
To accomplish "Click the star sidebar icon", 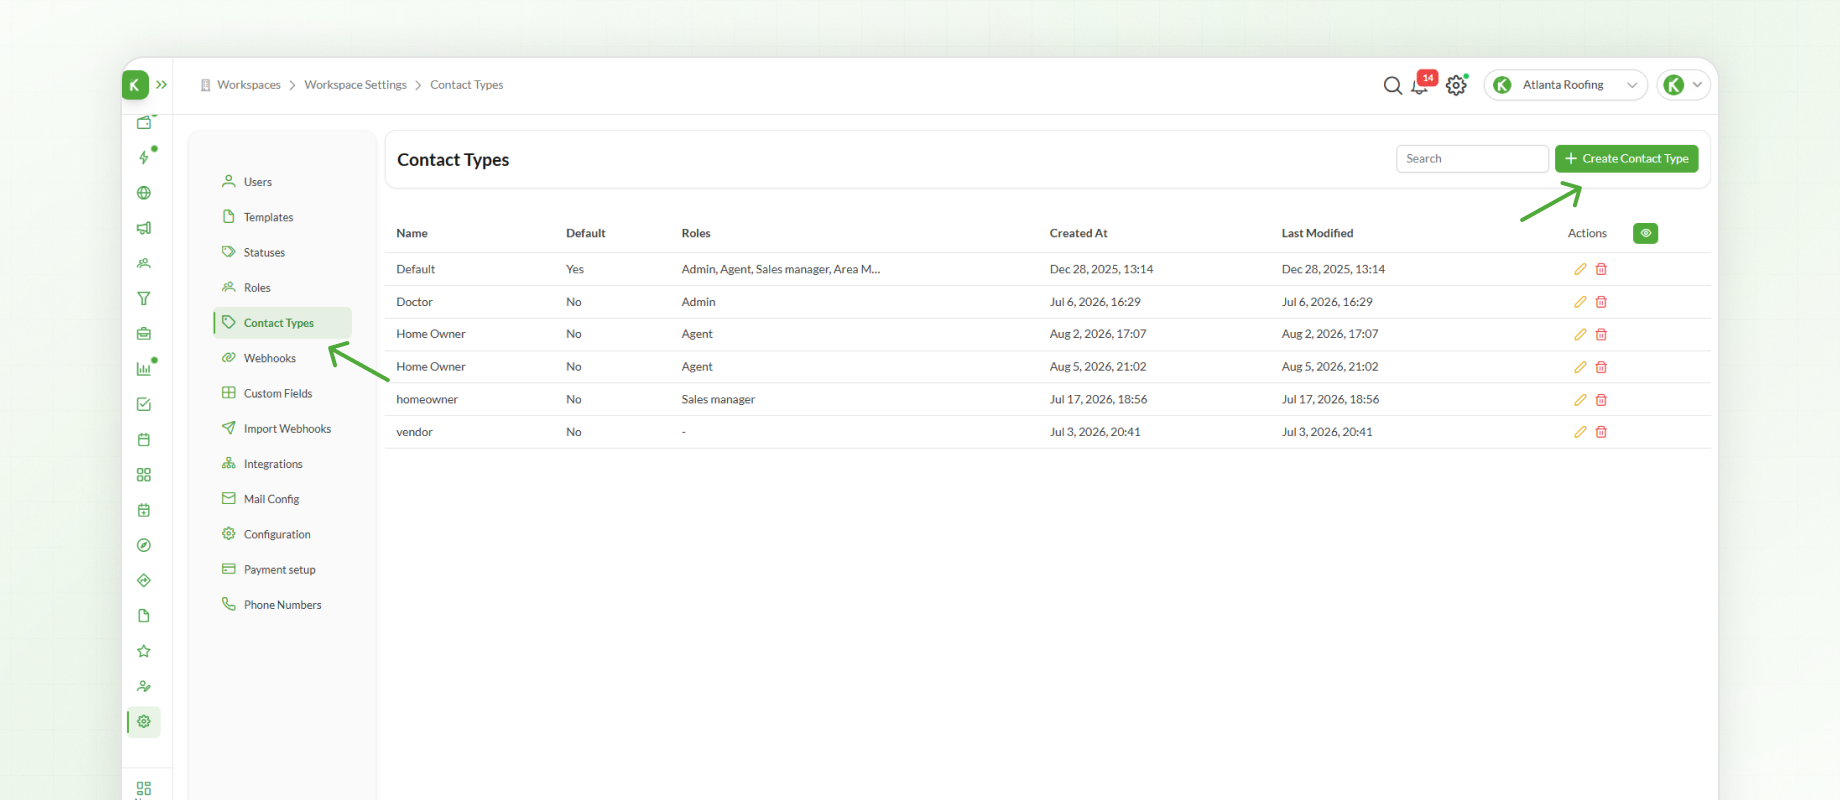I will tap(144, 651).
